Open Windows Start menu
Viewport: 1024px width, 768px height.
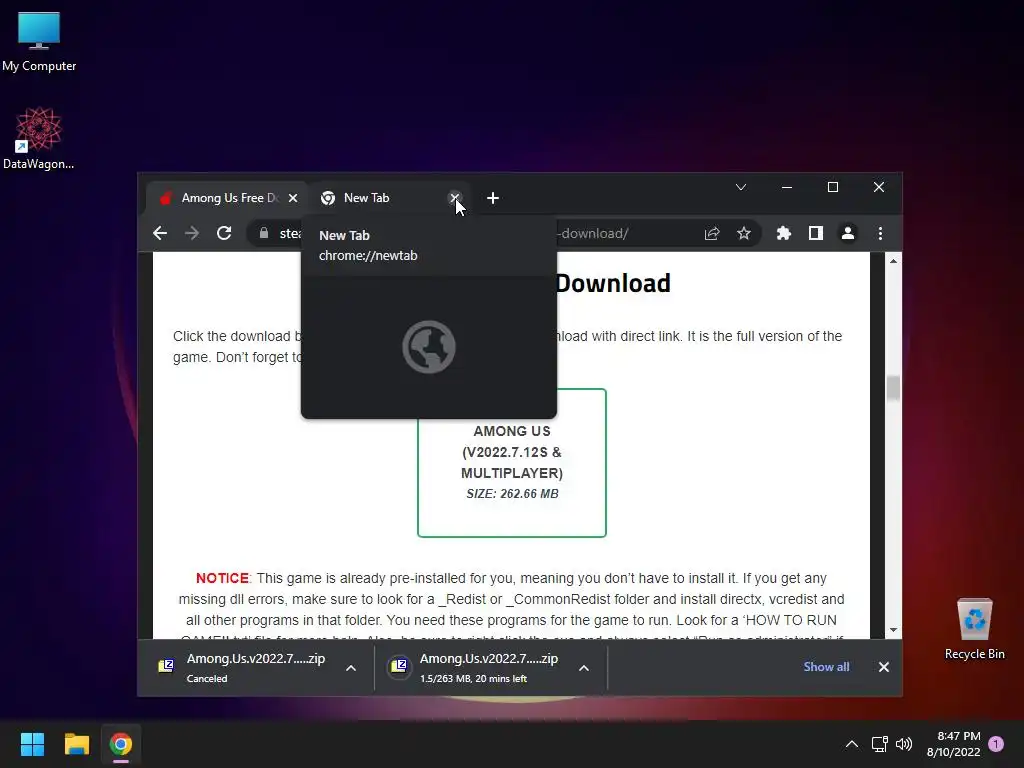click(x=32, y=744)
